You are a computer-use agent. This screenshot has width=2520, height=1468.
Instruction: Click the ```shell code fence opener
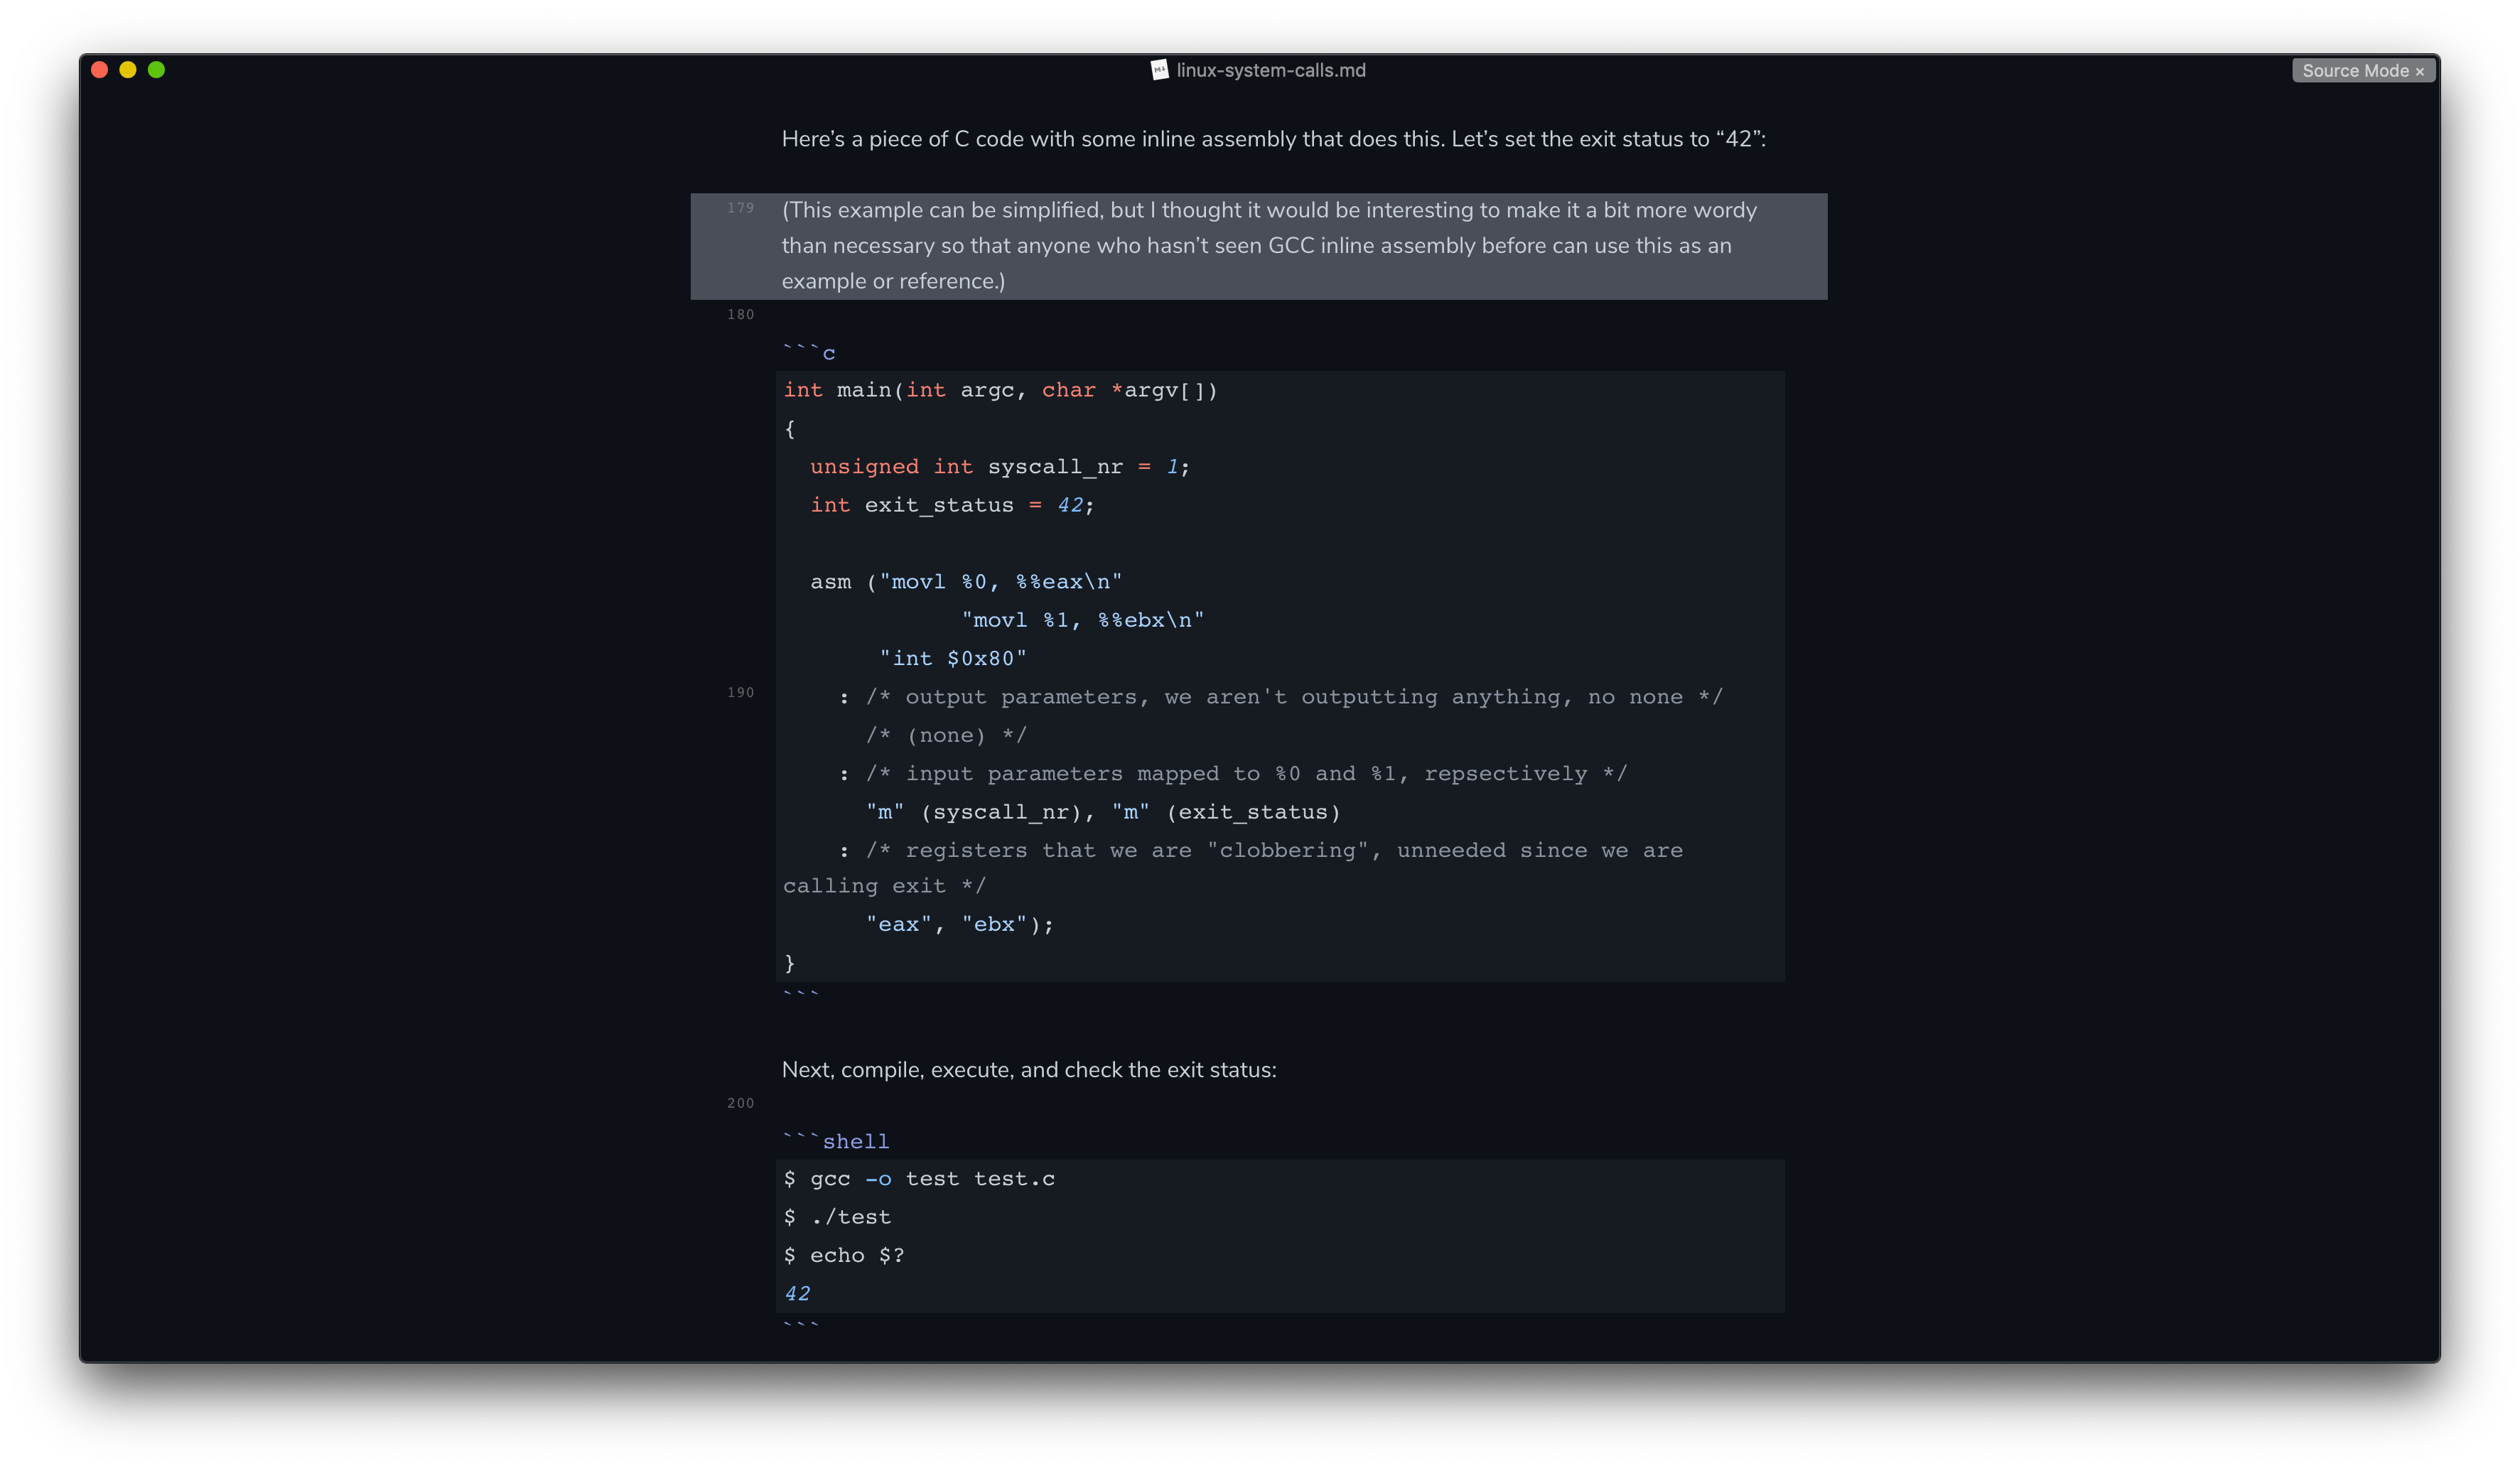tap(836, 1141)
